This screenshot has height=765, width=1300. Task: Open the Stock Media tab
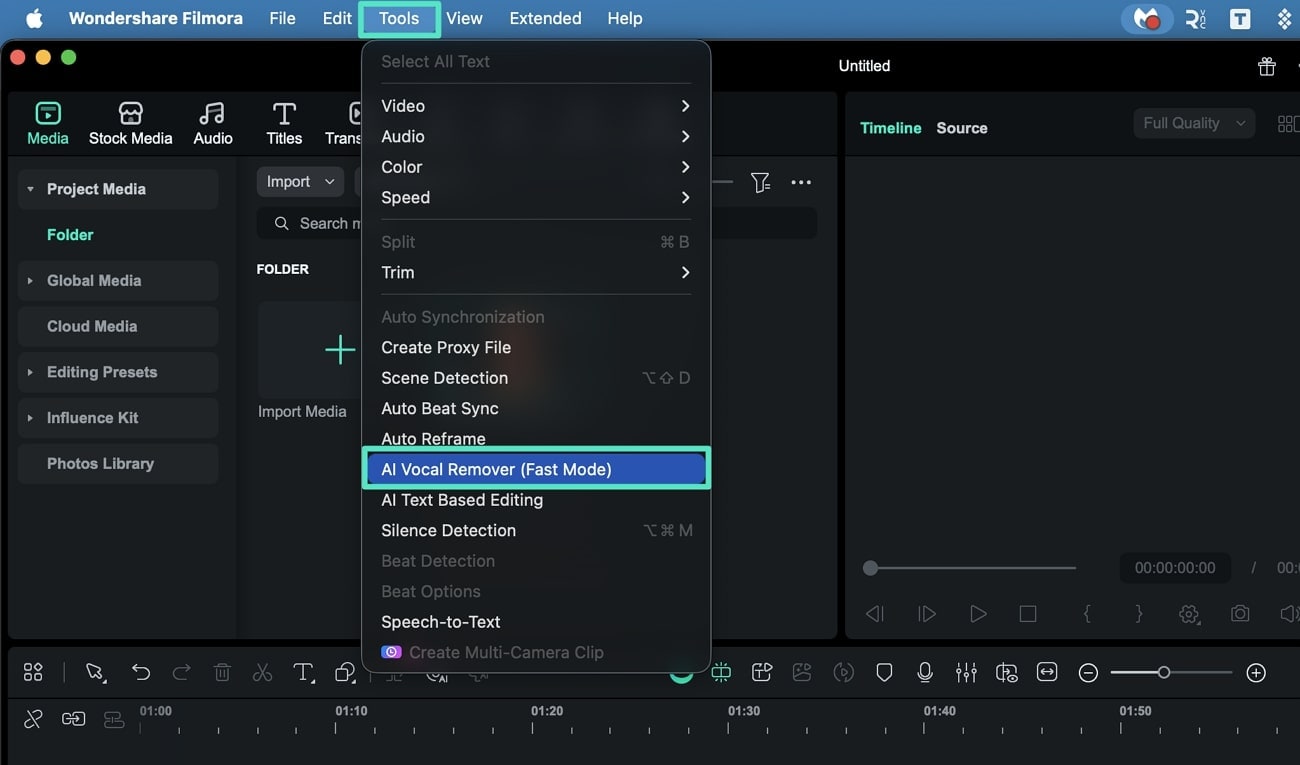point(130,124)
